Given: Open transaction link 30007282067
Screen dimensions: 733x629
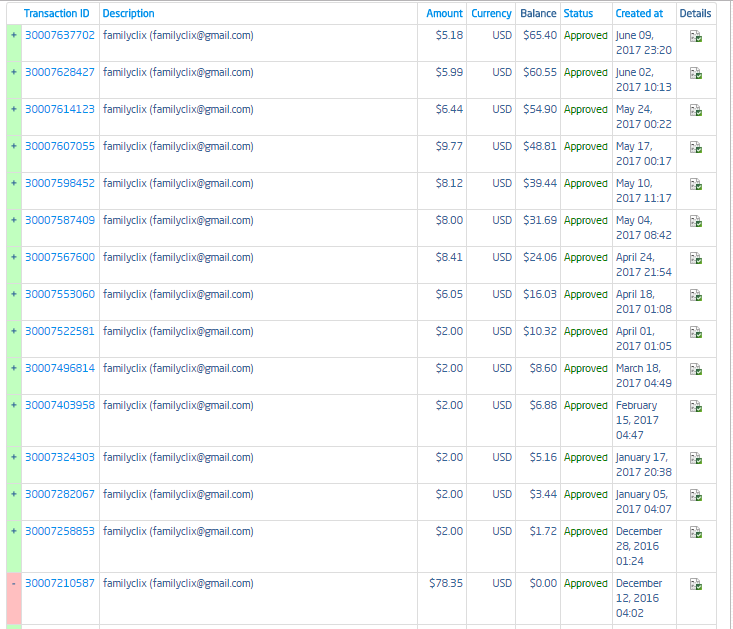Looking at the screenshot, I should [60, 494].
